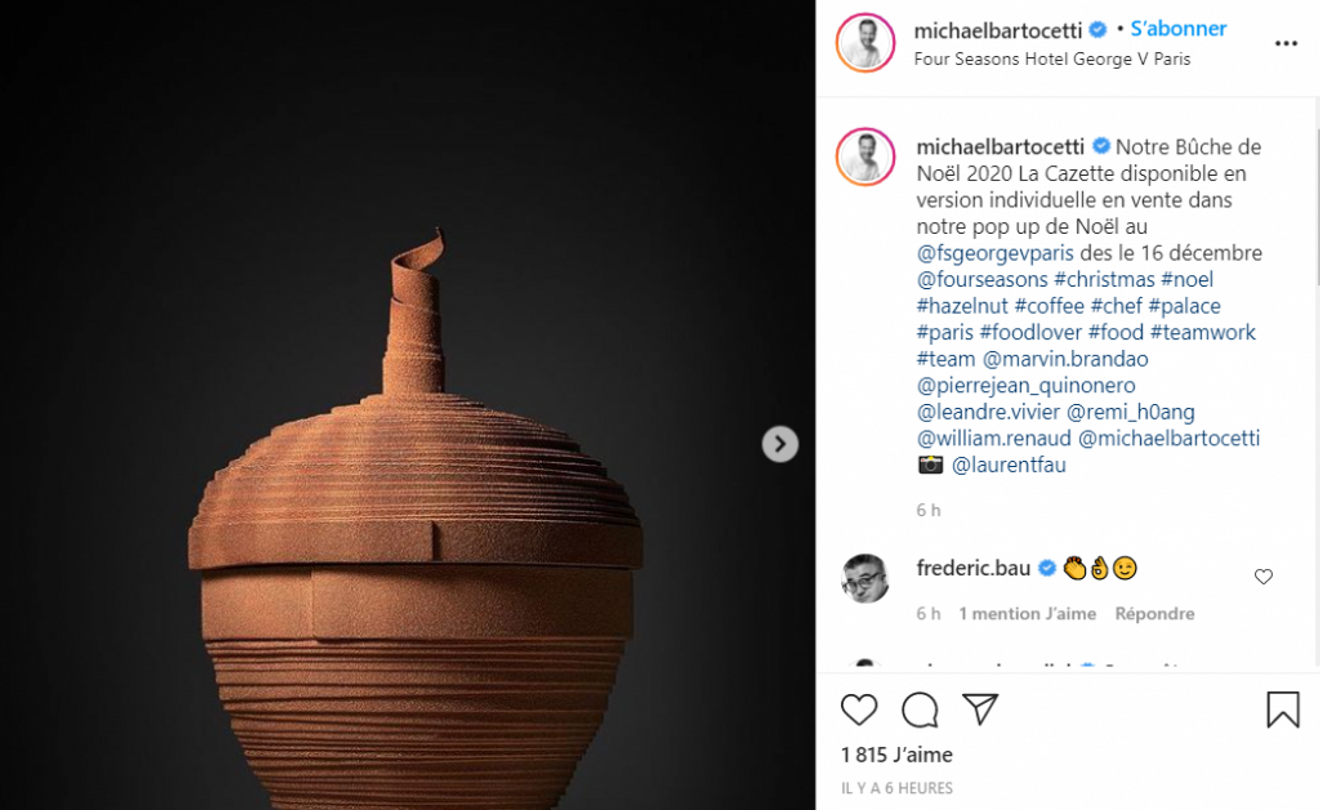The width and height of the screenshot is (1320, 810).
Task: Reply to frederic.bau's comment via Répondre
Action: click(1154, 614)
